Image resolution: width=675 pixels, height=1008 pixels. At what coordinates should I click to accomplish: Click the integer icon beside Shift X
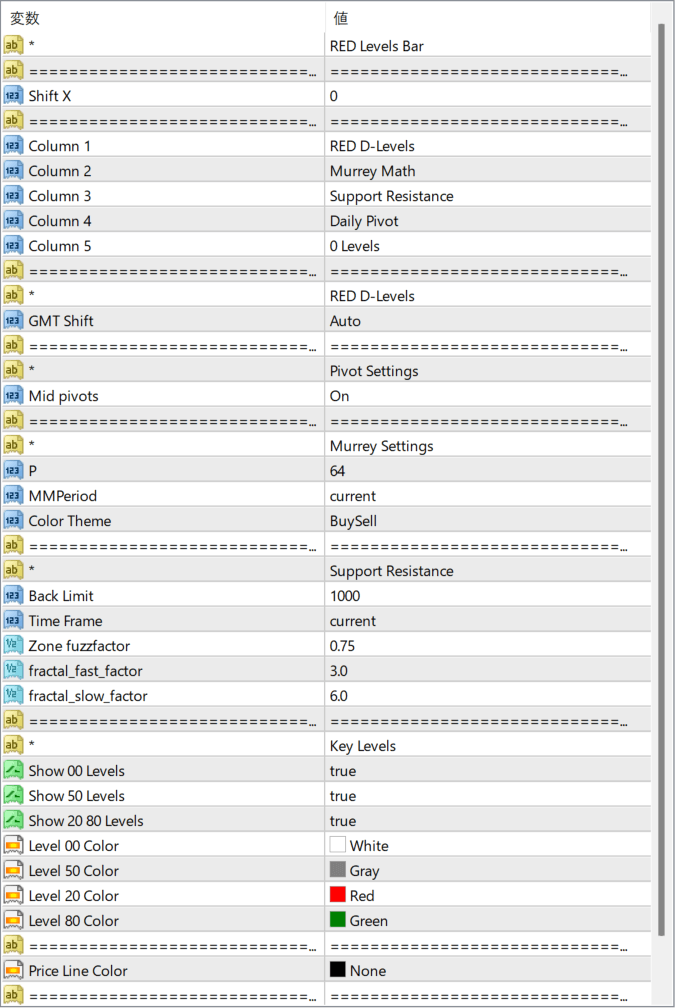pos(13,96)
